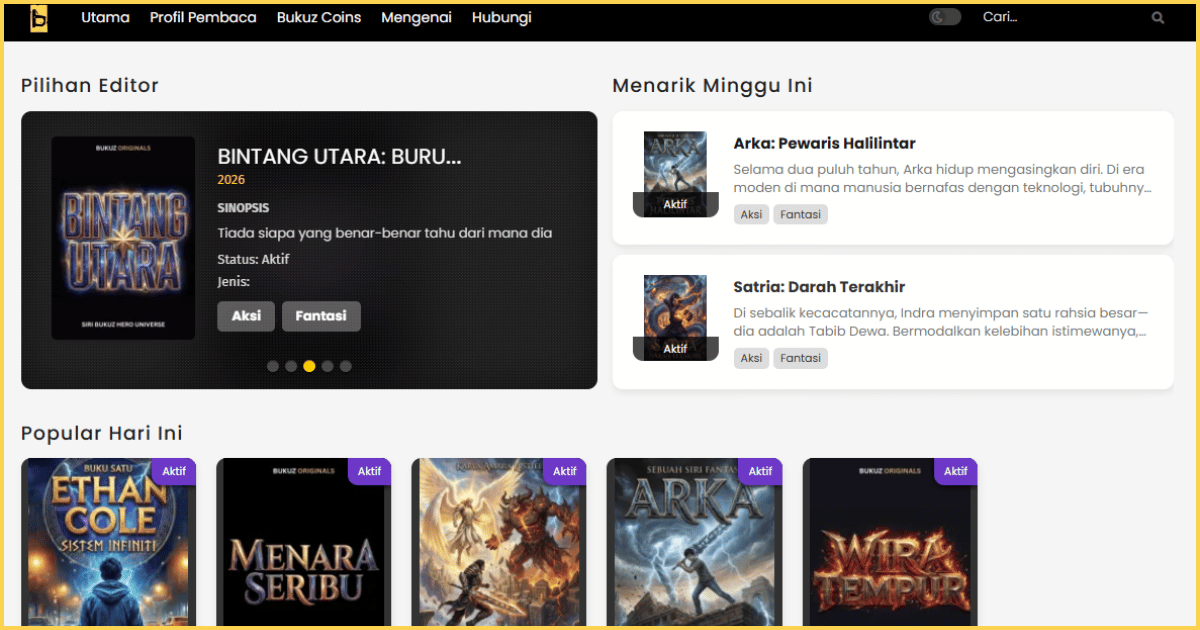The width and height of the screenshot is (1200, 630).
Task: Click the Menarik Minggu Ini heading
Action: coord(712,86)
